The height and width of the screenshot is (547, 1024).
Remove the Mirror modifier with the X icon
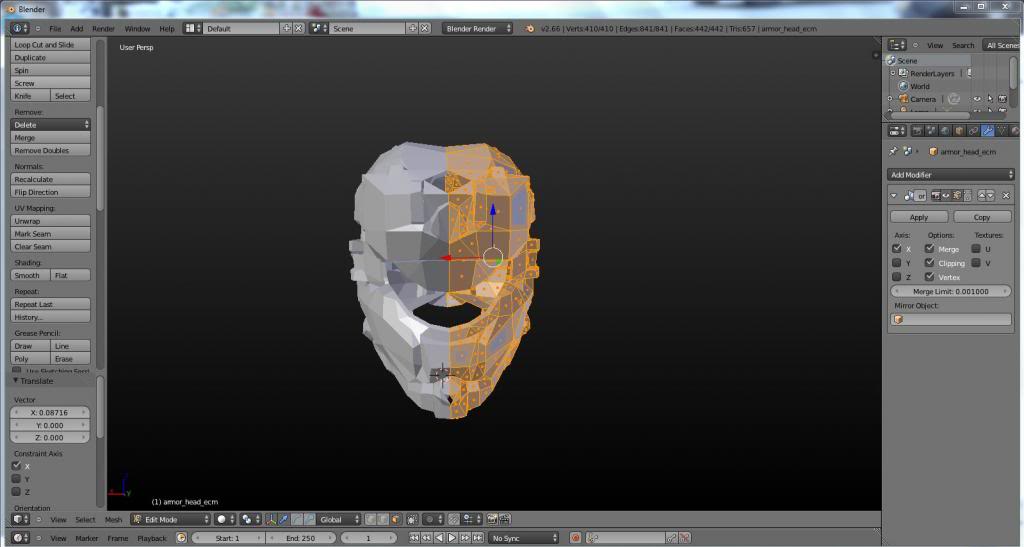(x=1006, y=195)
